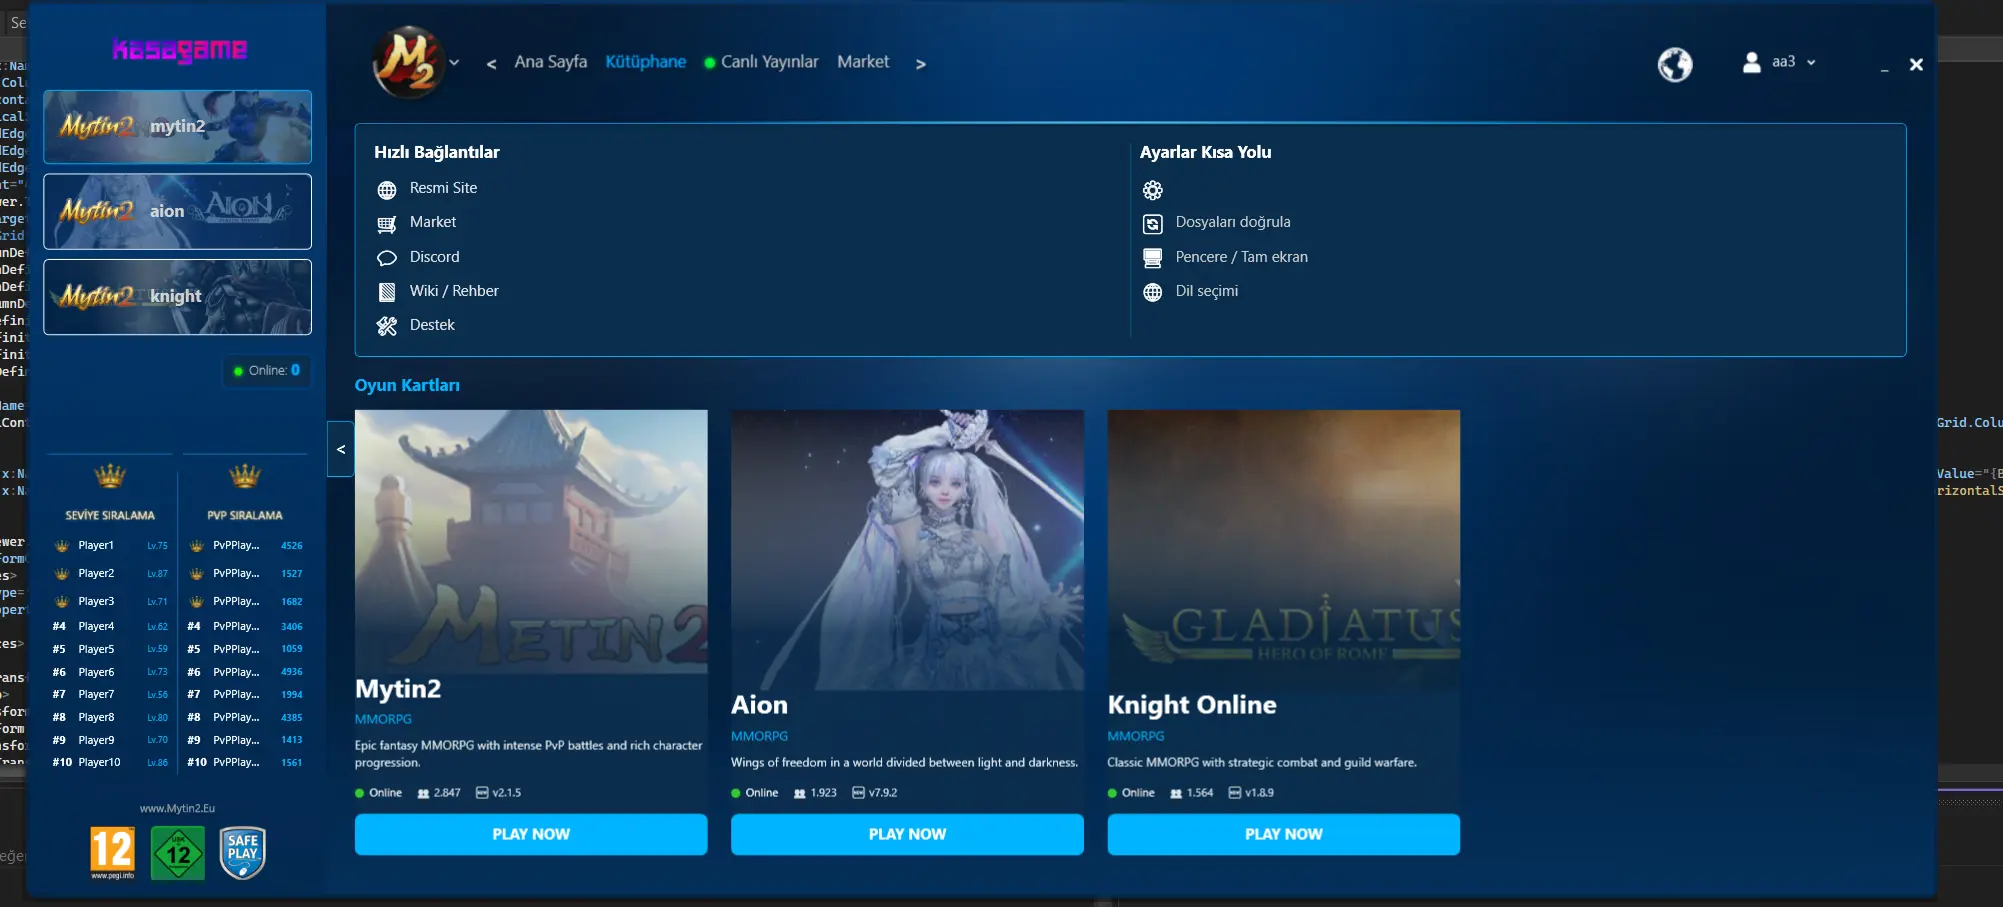Select the knight server in sidebar
The image size is (2003, 907).
pyautogui.click(x=177, y=297)
